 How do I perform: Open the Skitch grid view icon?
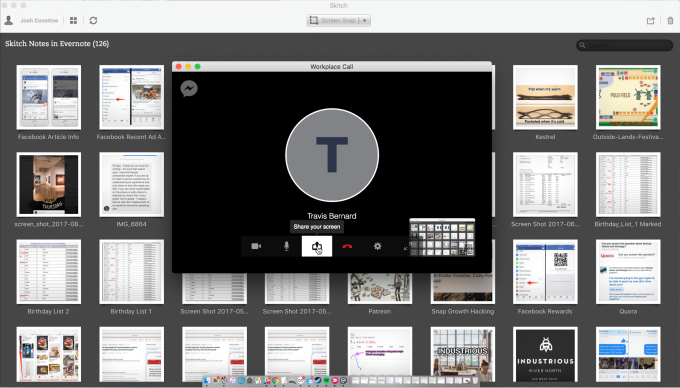[x=73, y=20]
